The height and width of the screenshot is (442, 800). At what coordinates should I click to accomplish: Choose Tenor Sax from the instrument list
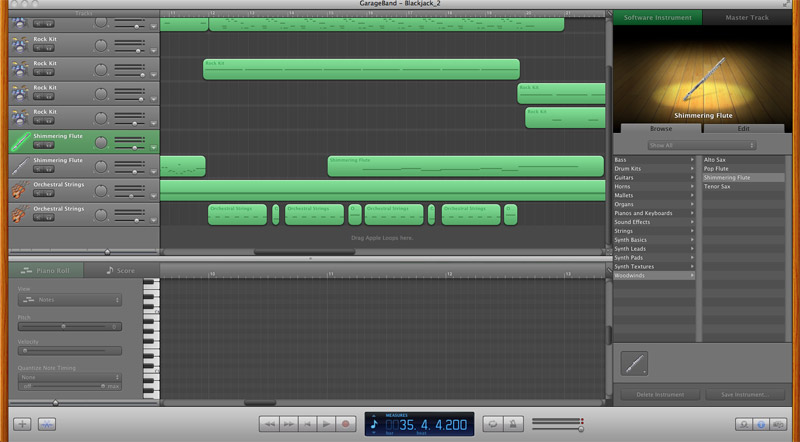pos(743,186)
